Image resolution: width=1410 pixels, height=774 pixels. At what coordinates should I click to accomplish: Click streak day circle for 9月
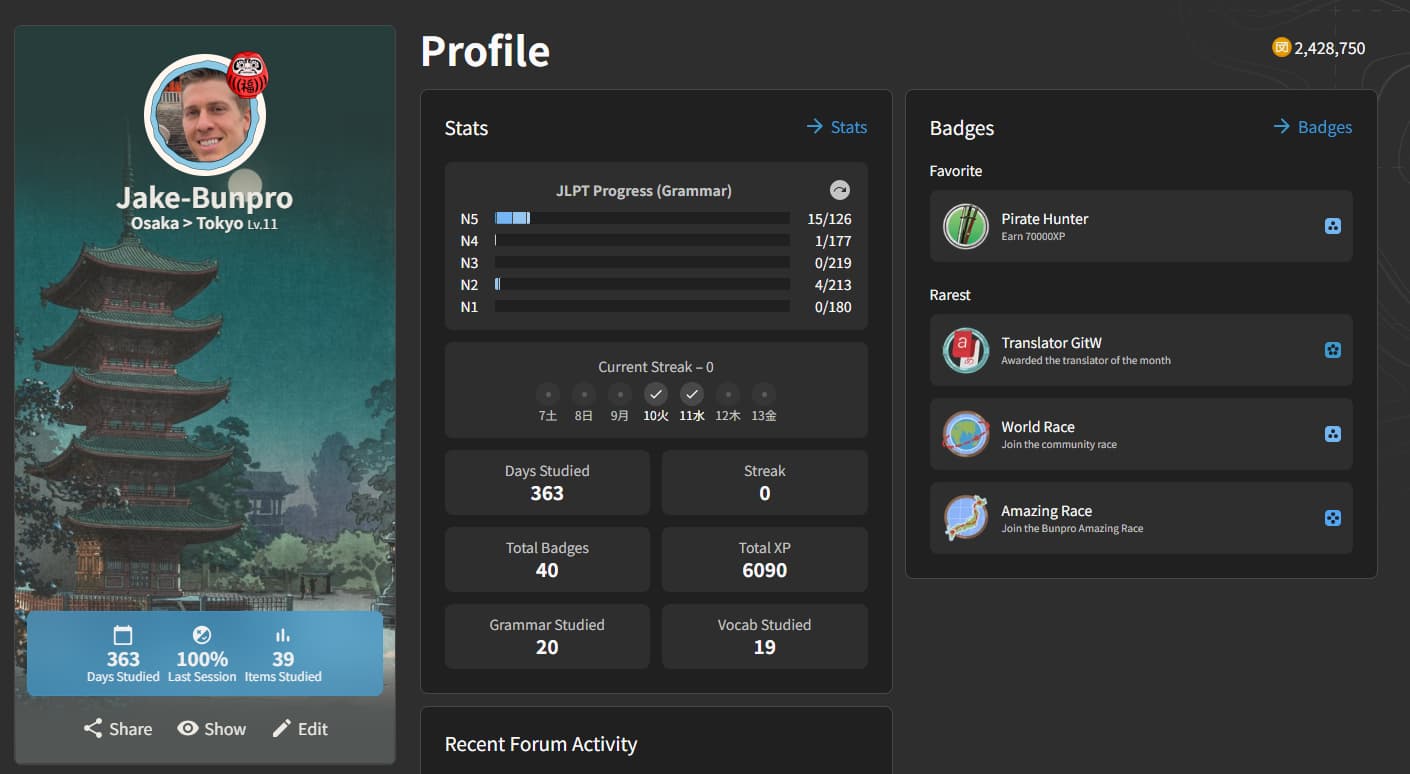(620, 394)
